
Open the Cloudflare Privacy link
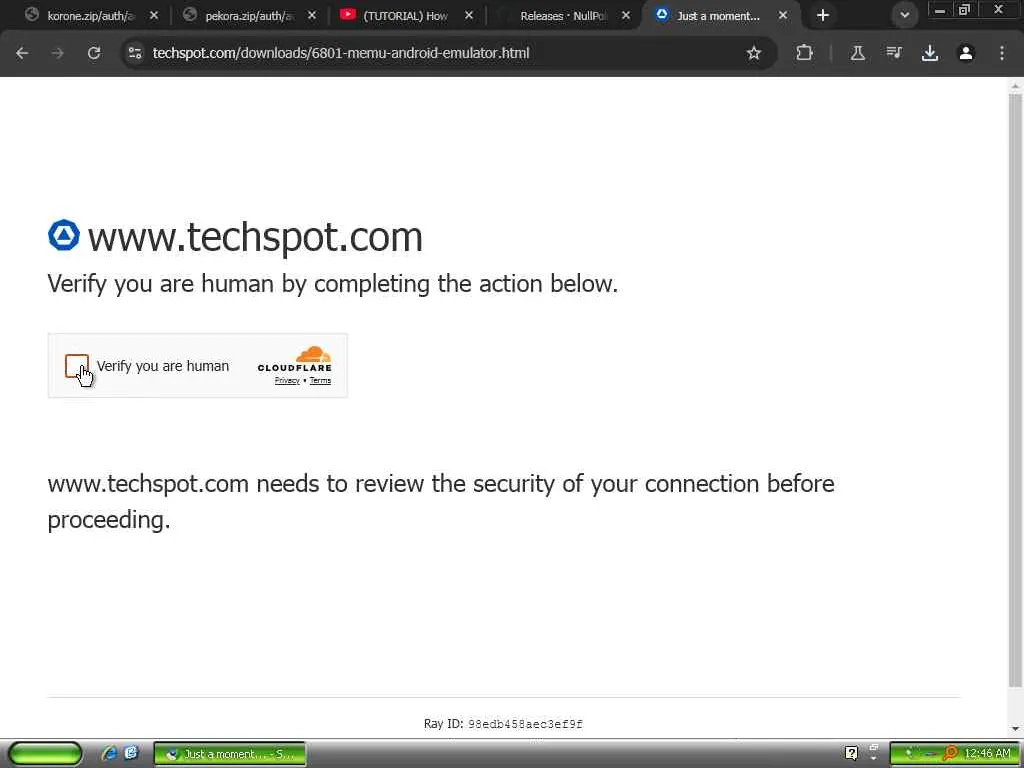[x=287, y=381]
